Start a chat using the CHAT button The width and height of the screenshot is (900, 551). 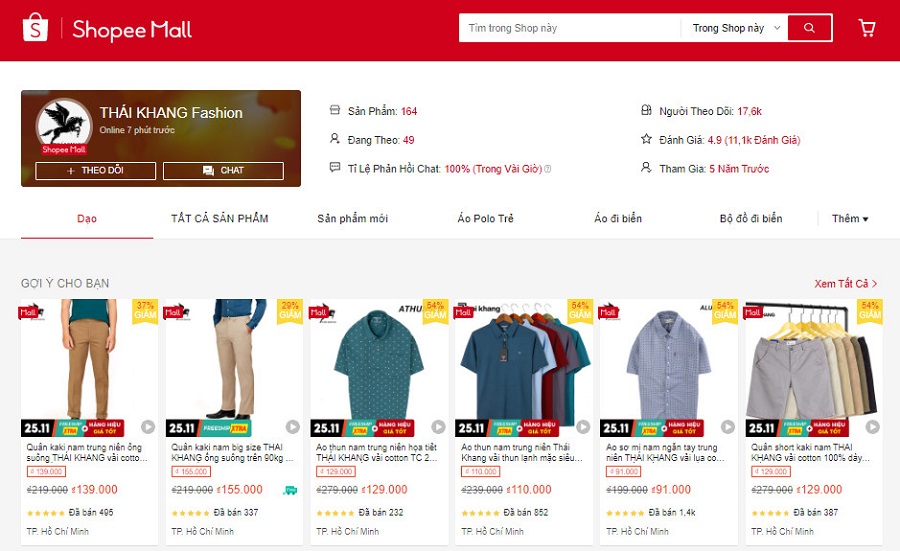pyautogui.click(x=223, y=171)
